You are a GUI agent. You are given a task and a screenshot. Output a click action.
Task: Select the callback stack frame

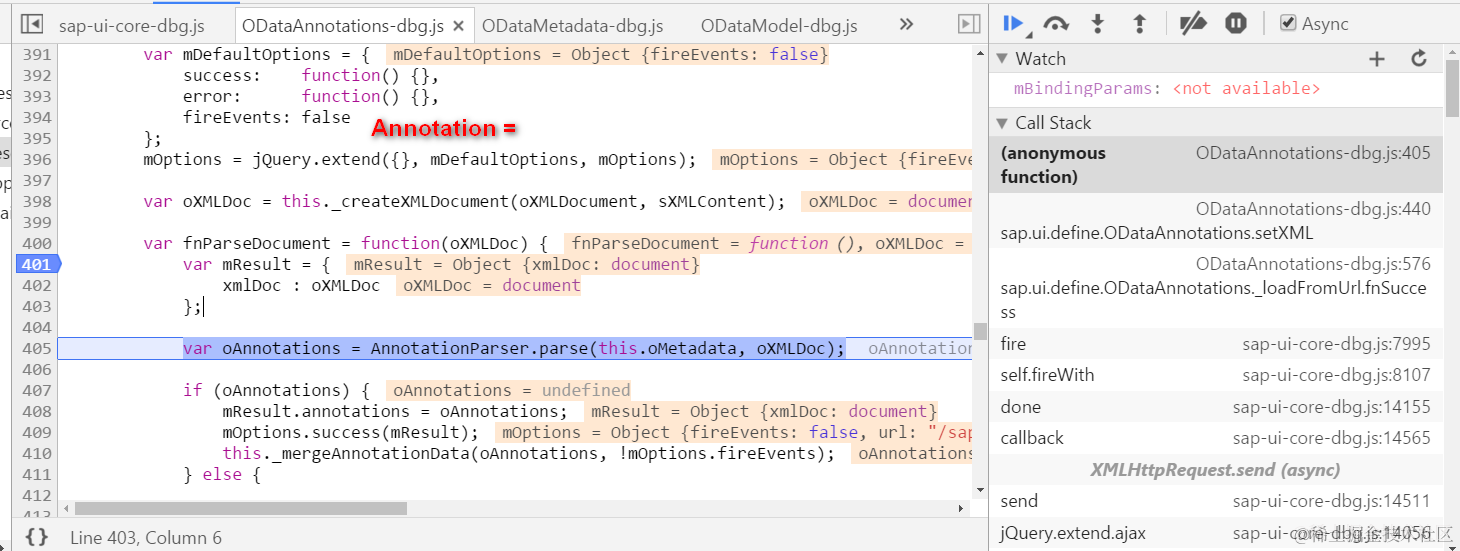(1216, 438)
